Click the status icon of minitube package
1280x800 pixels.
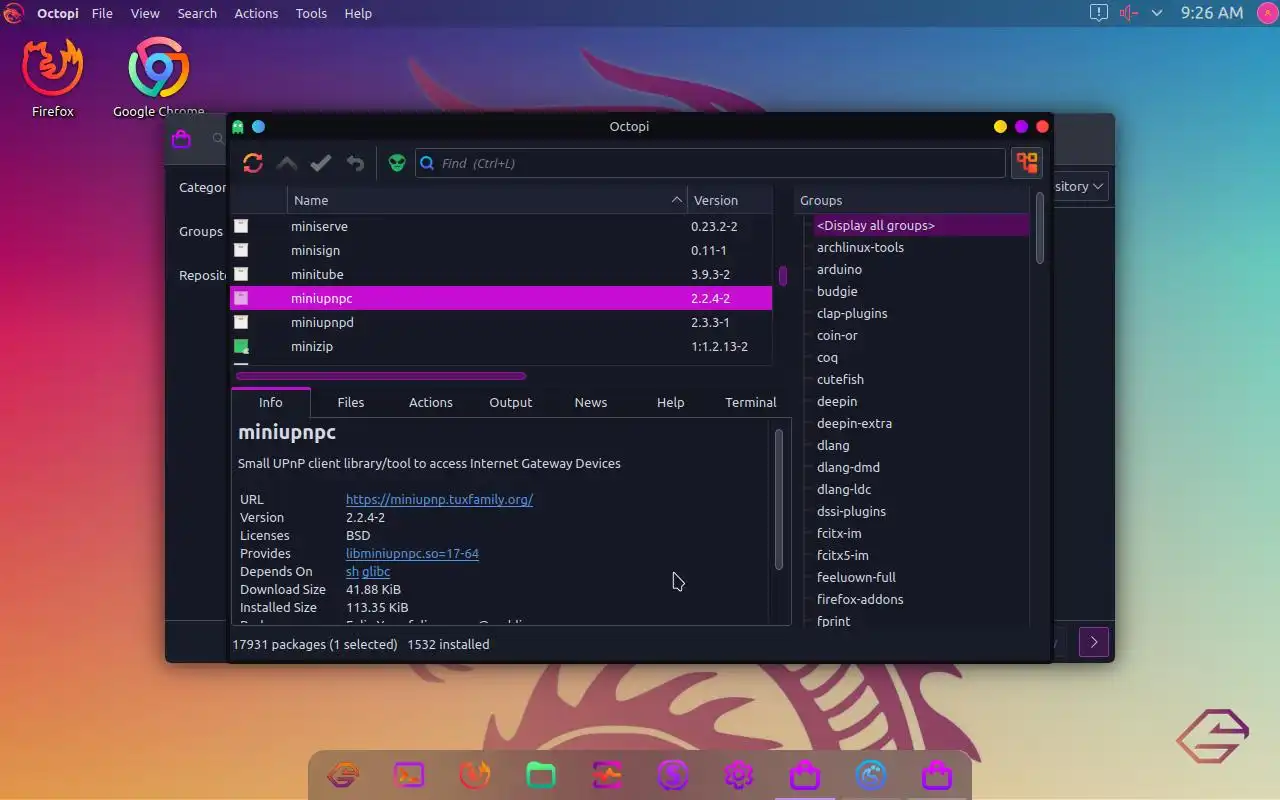241,274
